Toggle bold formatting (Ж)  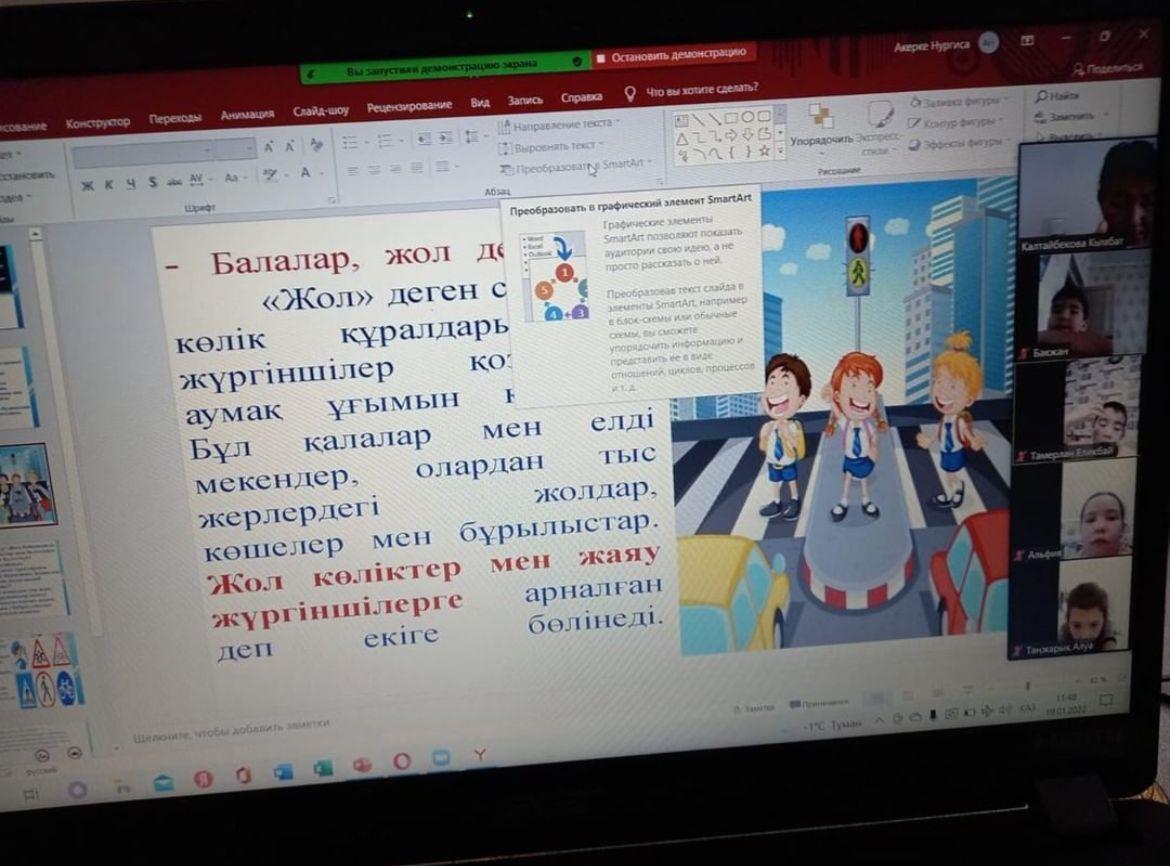(x=88, y=185)
